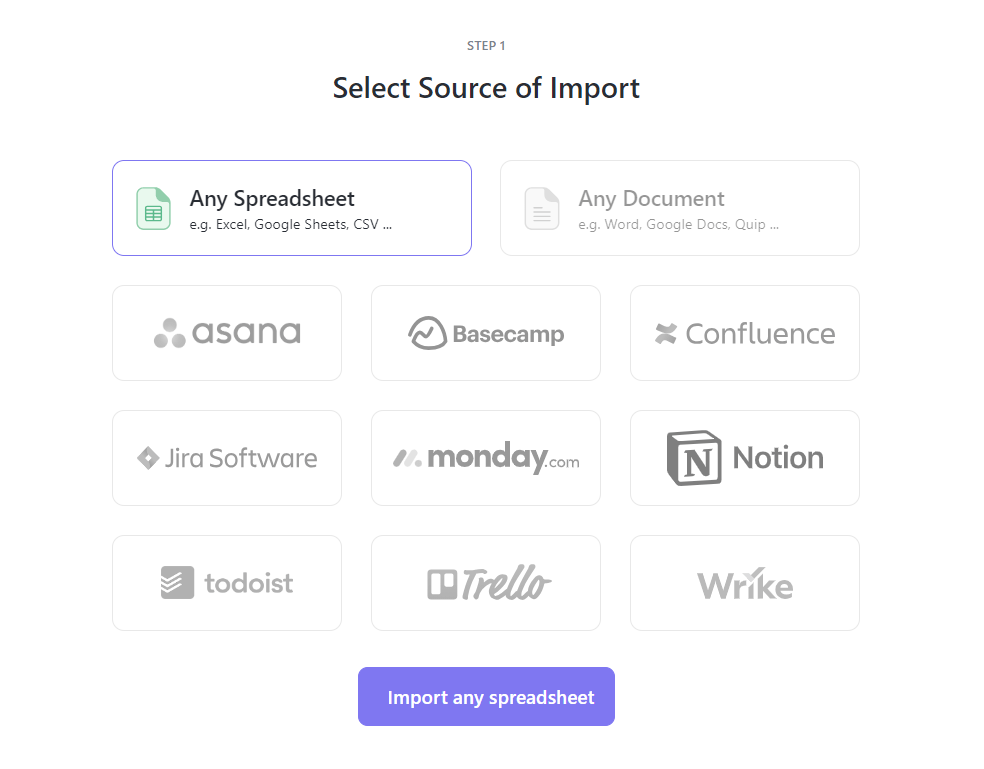Viewport: 984px width, 769px height.
Task: Select the Asana import source icon
Action: click(170, 331)
